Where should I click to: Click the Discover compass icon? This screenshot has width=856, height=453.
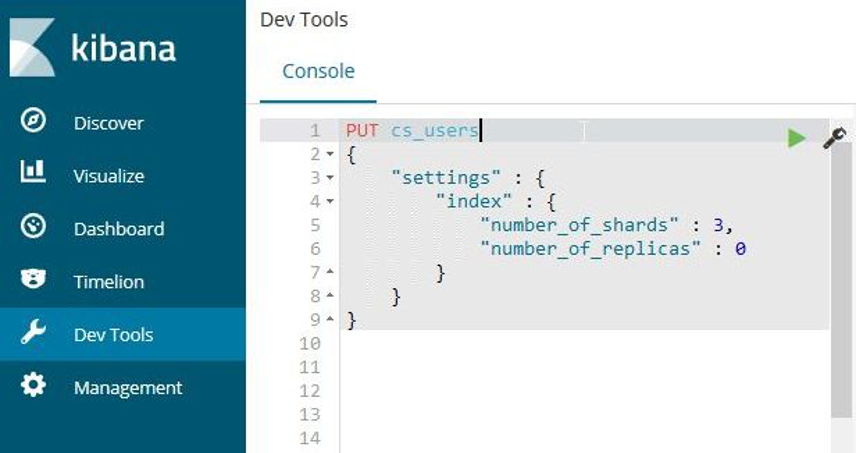pyautogui.click(x=33, y=122)
